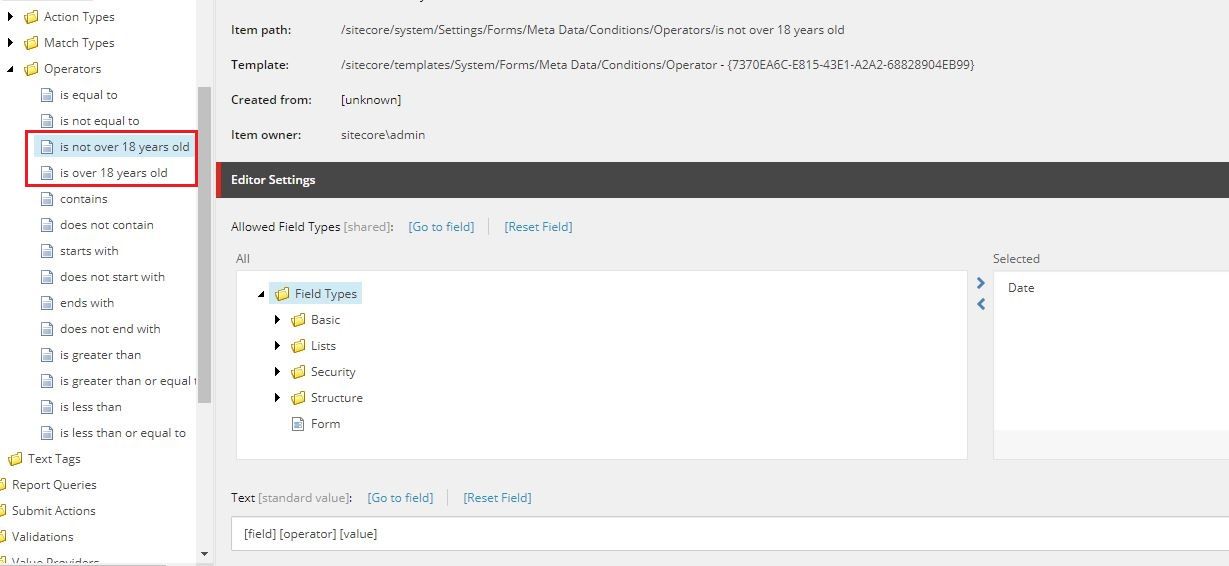The image size is (1229, 566).
Task: Expand the Action Types tree node
Action: pyautogui.click(x=11, y=17)
